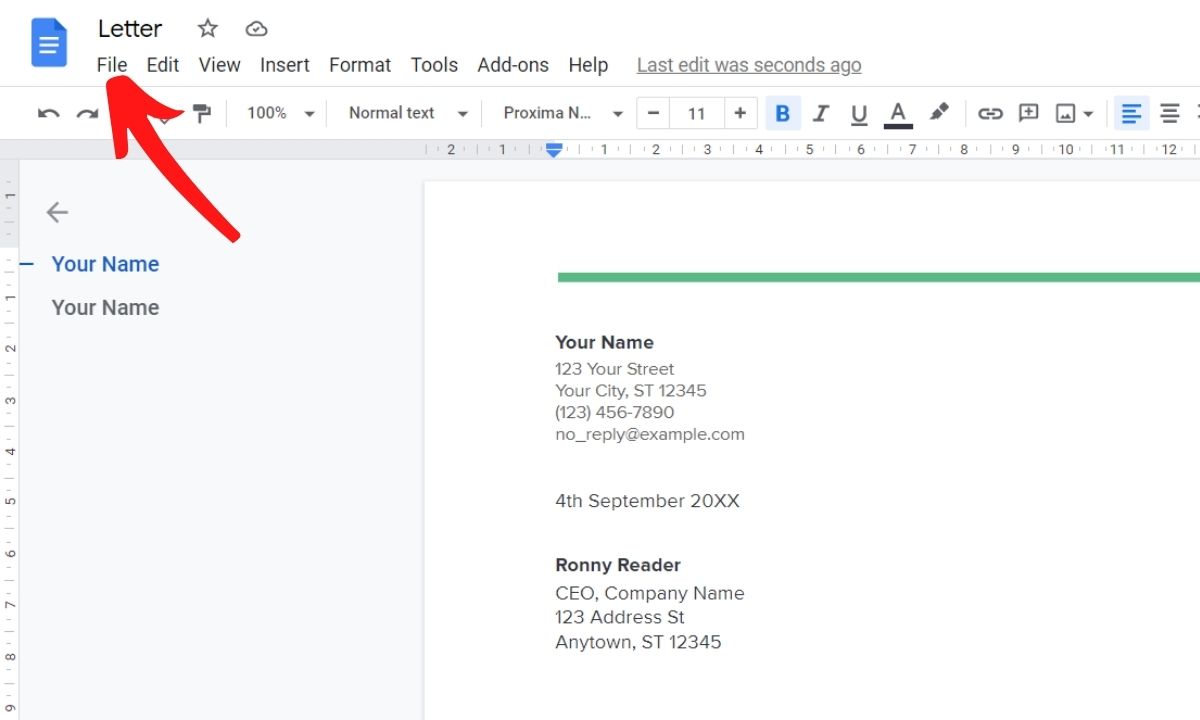Open the Insert menu
This screenshot has width=1200, height=720.
(x=284, y=65)
